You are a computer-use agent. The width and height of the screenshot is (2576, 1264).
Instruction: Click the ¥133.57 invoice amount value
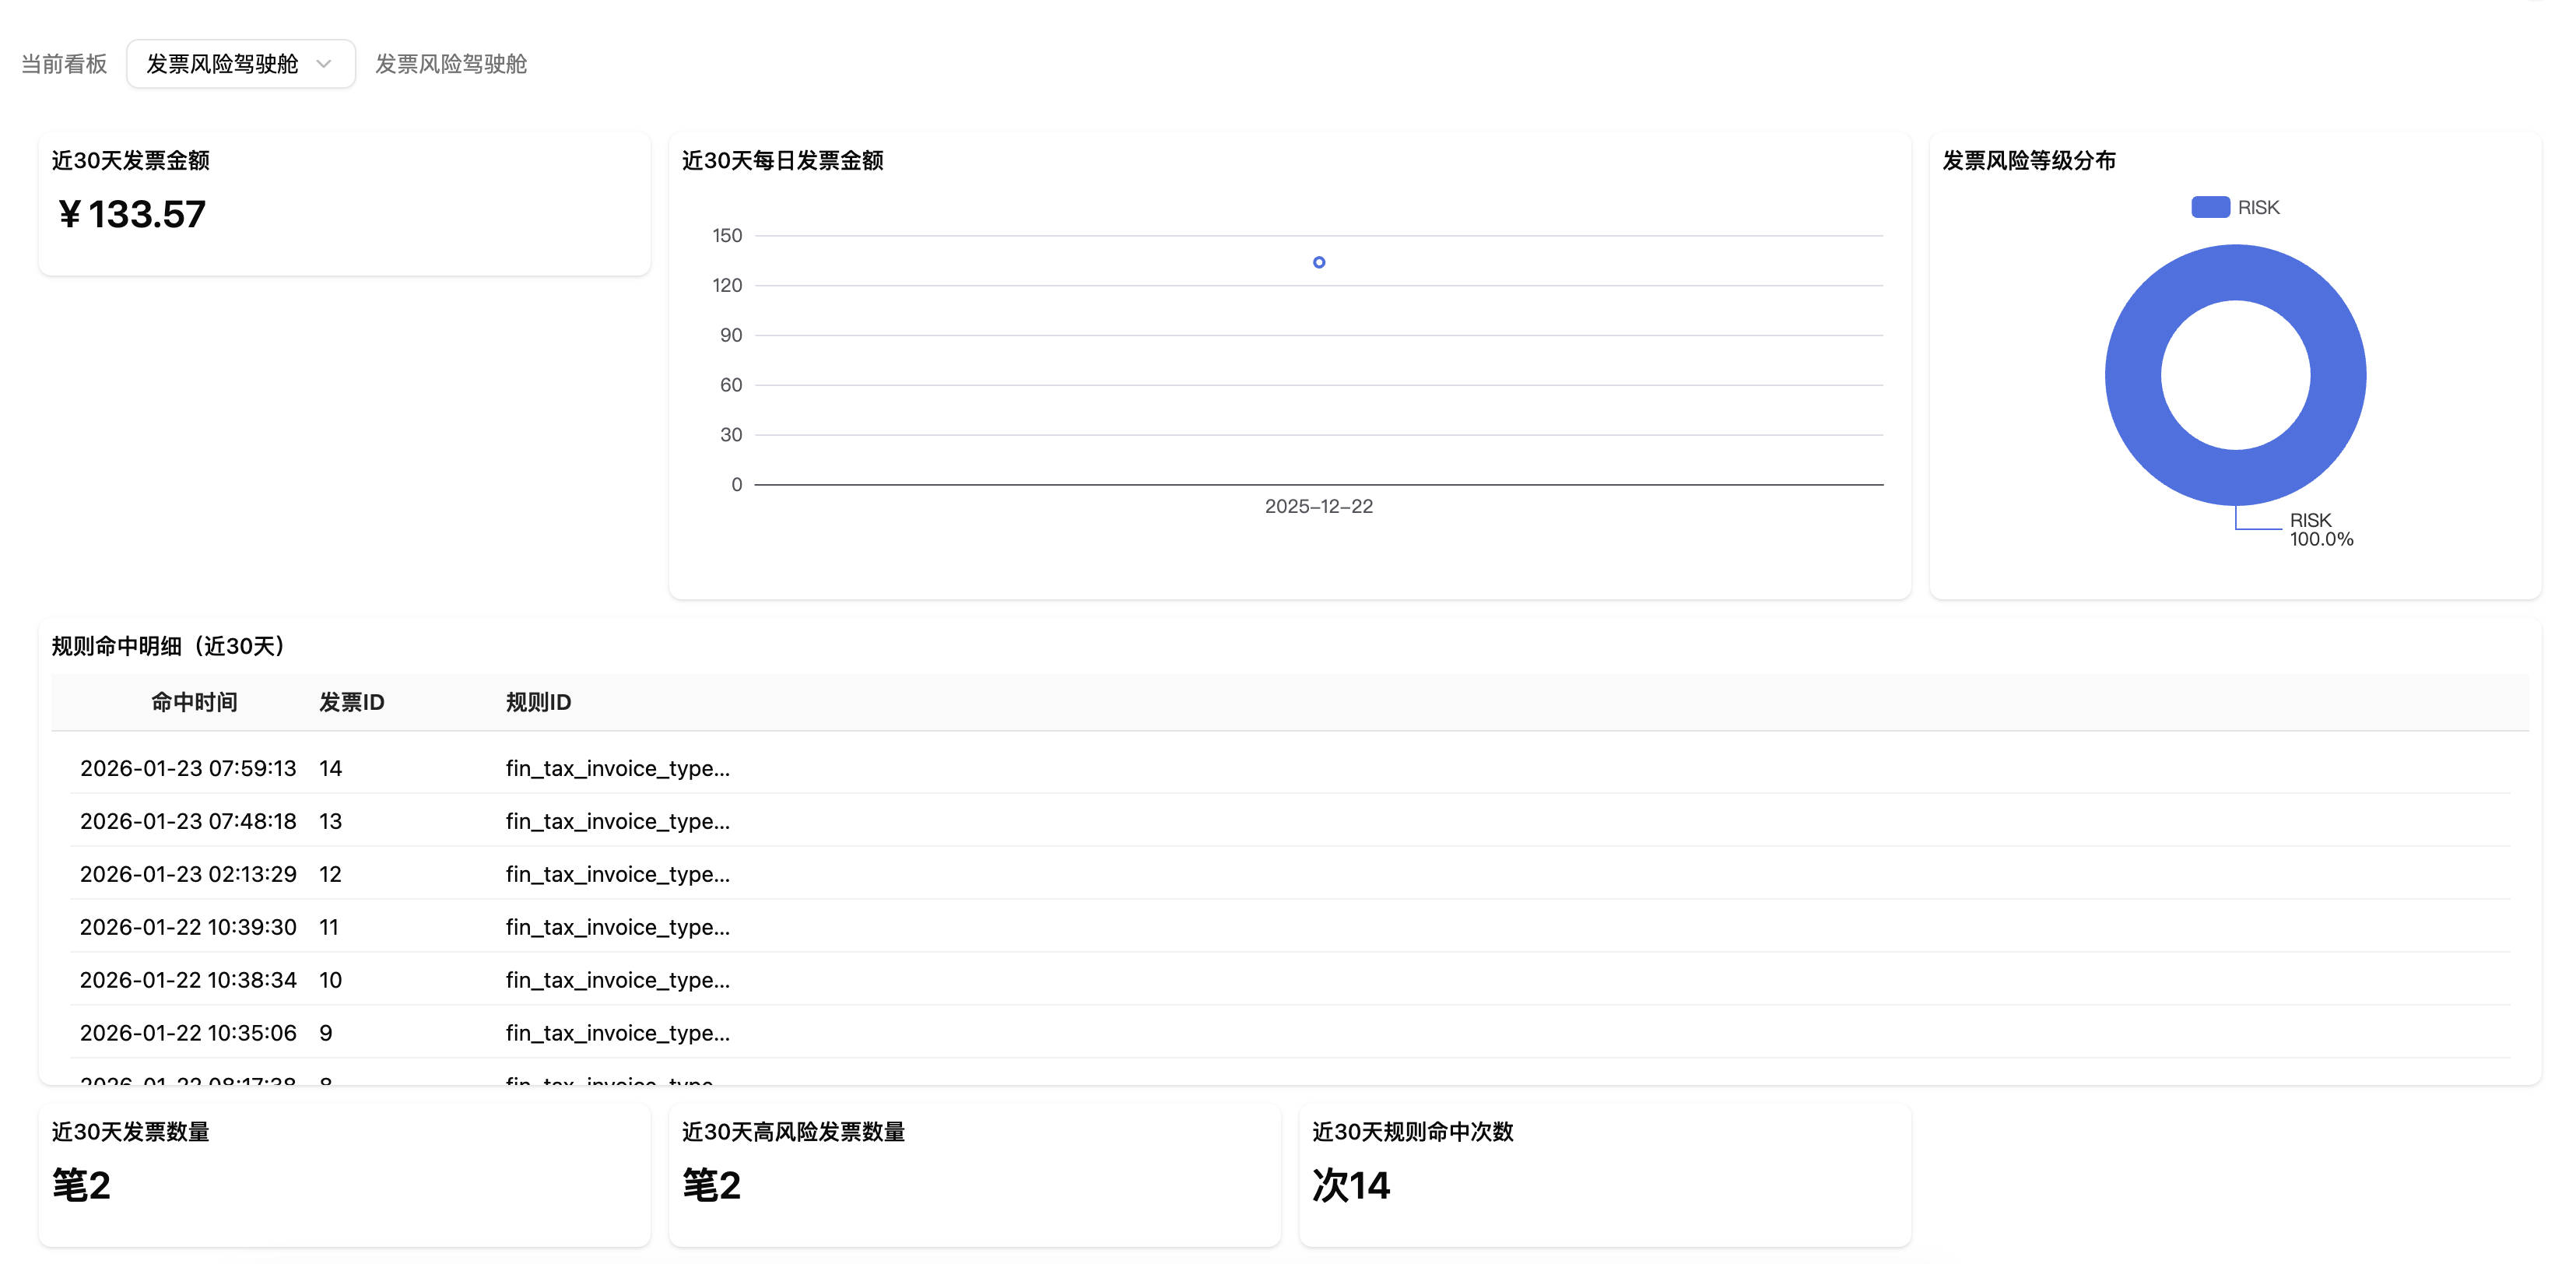click(132, 214)
